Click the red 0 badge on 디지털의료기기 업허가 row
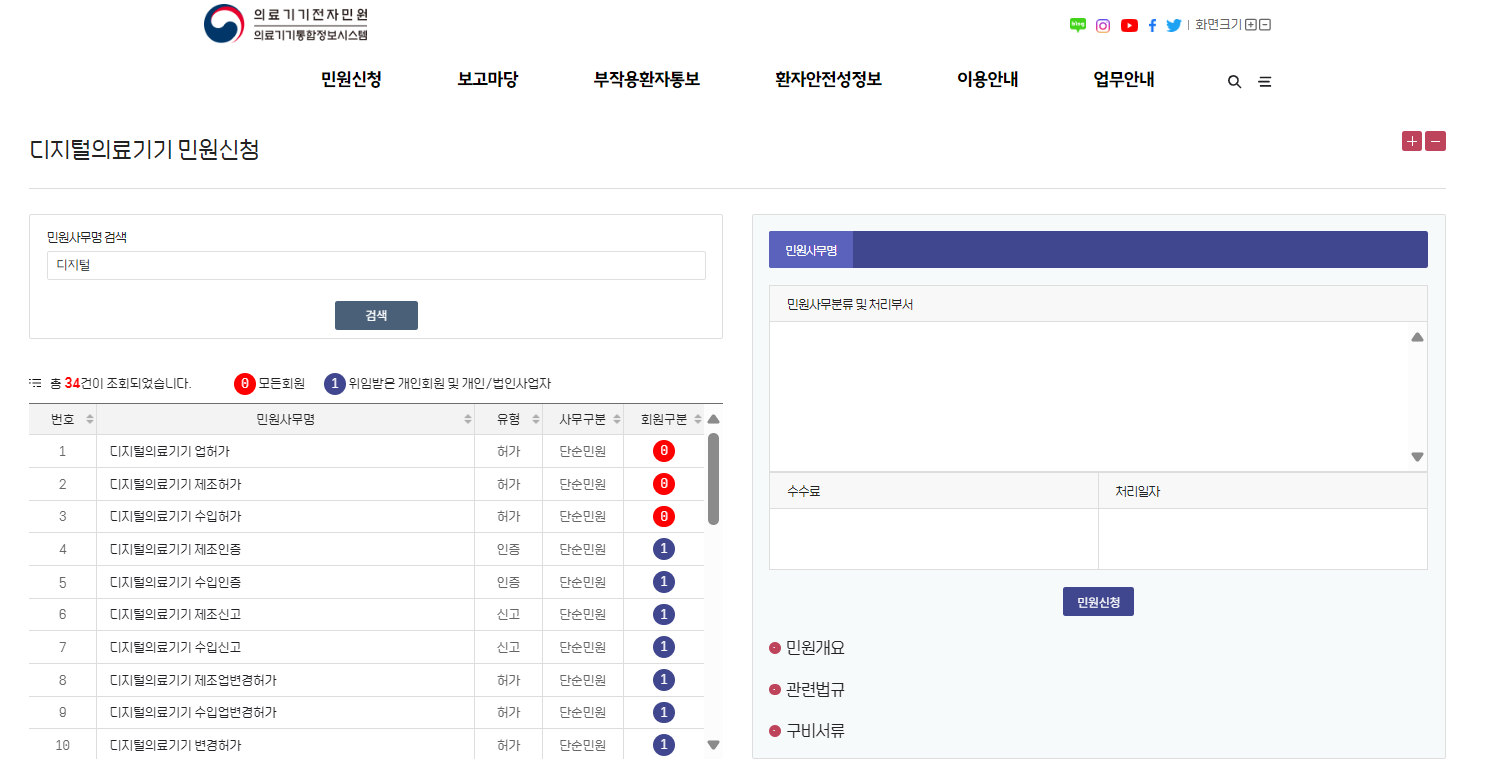The width and height of the screenshot is (1498, 778). pyautogui.click(x=663, y=451)
